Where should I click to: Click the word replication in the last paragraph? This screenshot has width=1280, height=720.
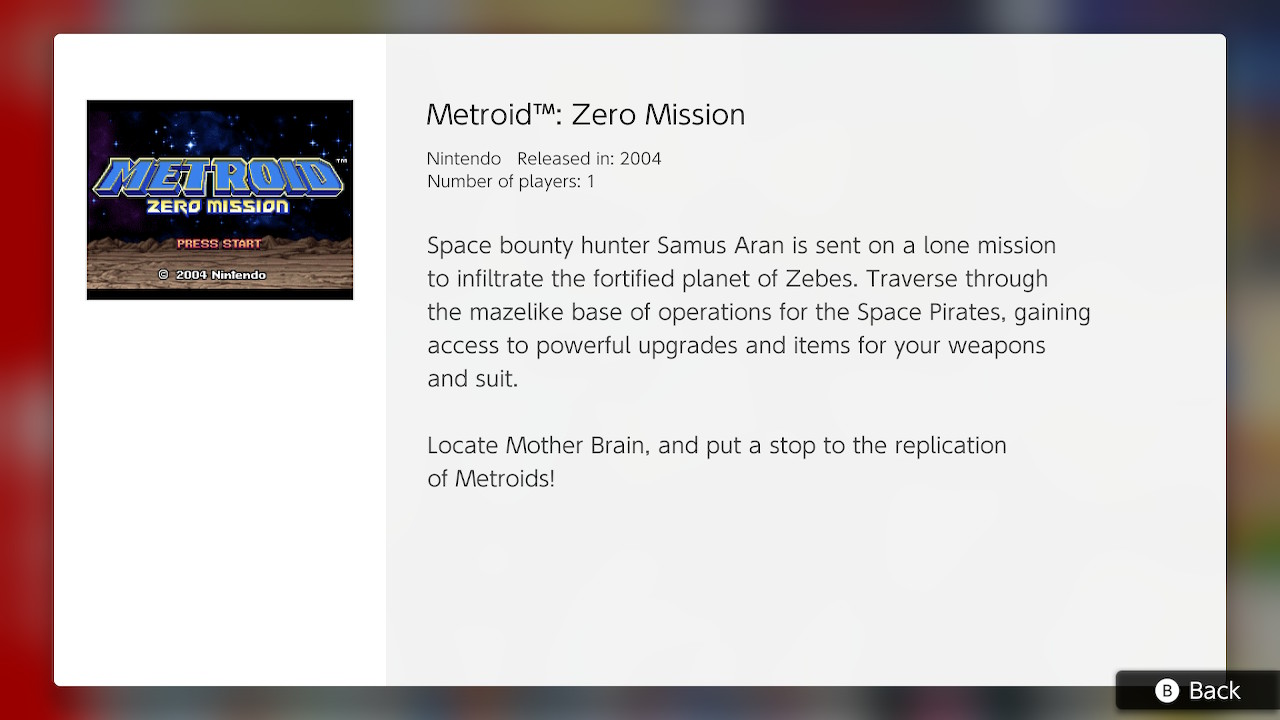click(947, 446)
